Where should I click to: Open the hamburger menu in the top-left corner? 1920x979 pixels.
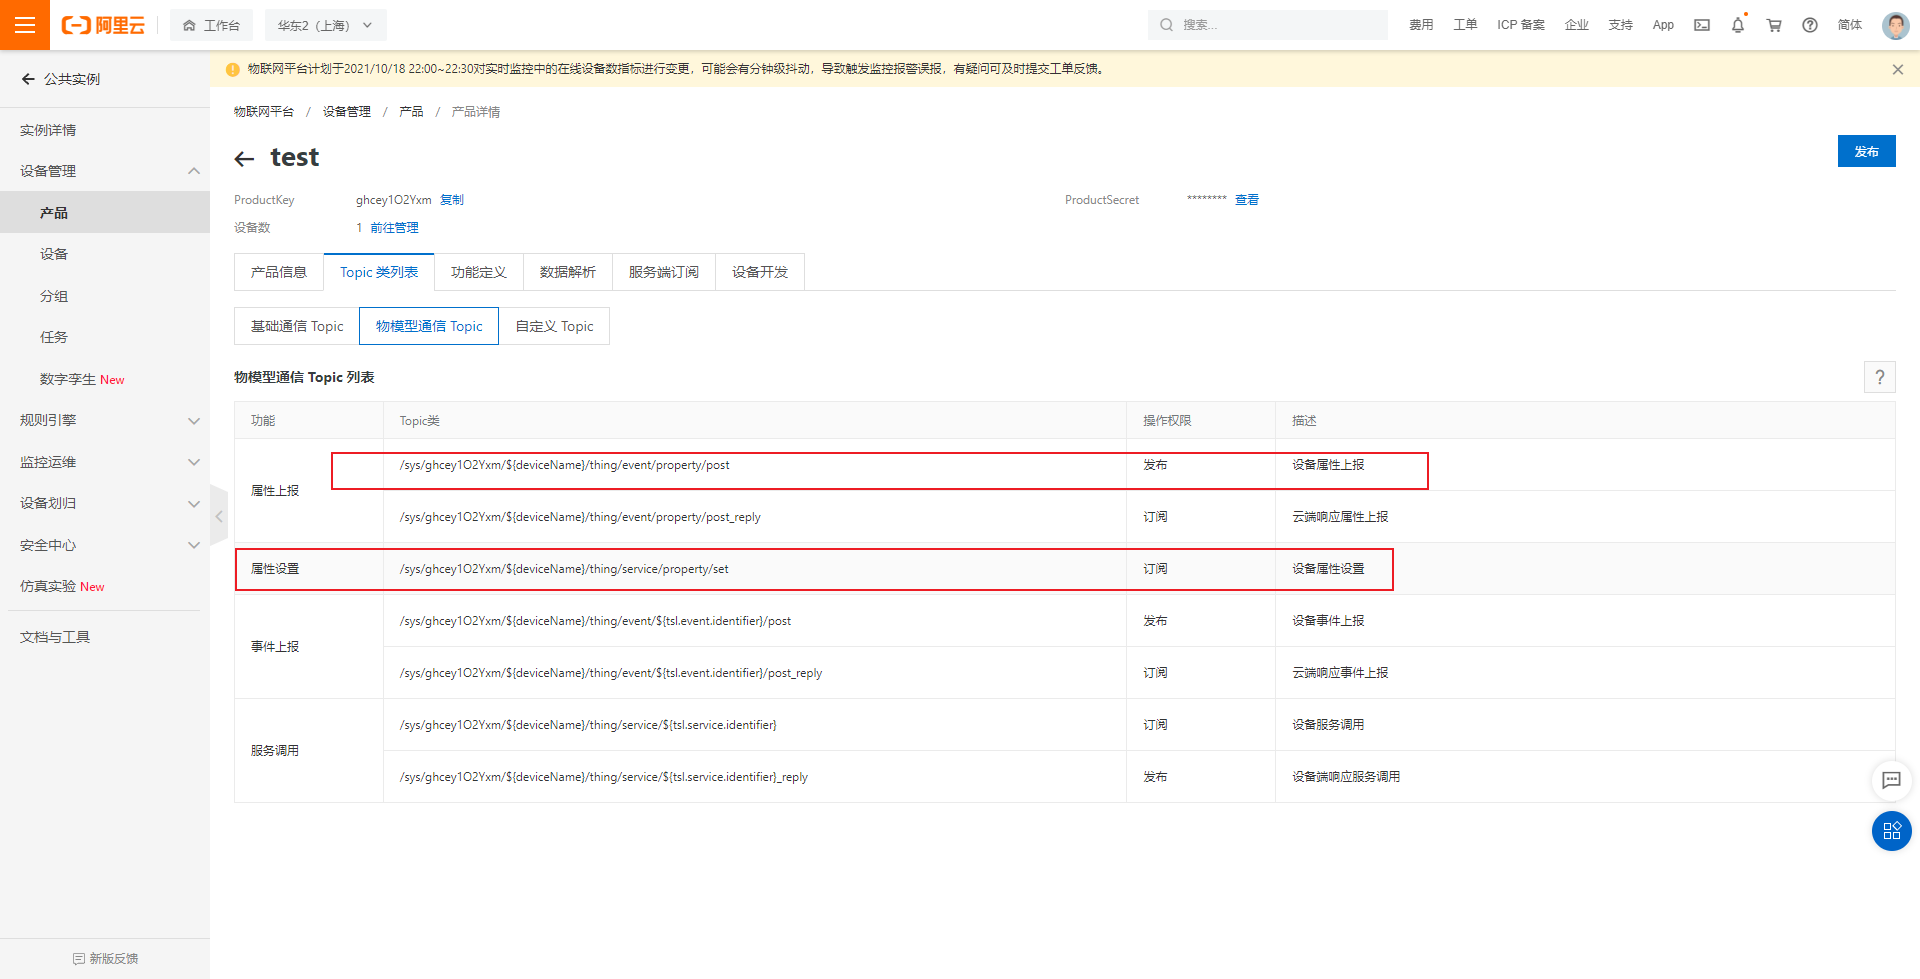click(25, 25)
